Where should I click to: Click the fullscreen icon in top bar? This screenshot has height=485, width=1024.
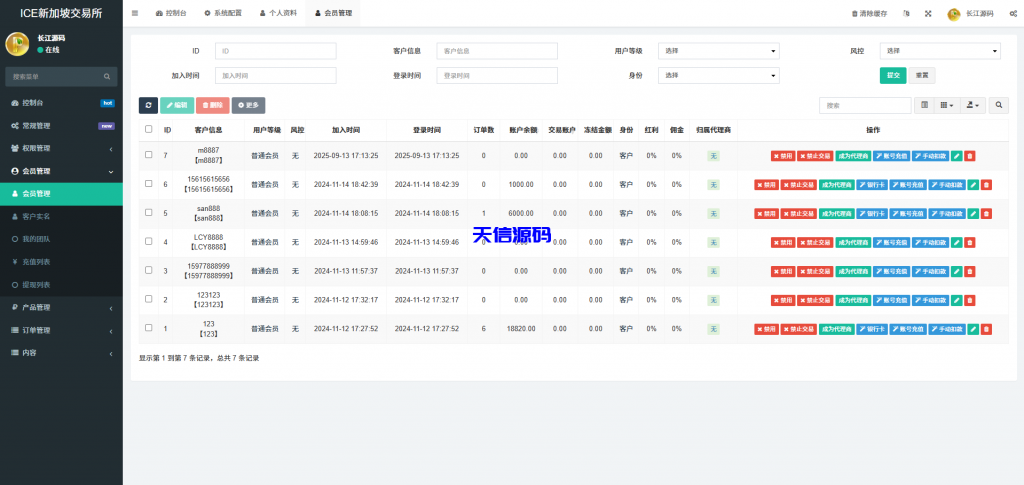click(x=927, y=14)
